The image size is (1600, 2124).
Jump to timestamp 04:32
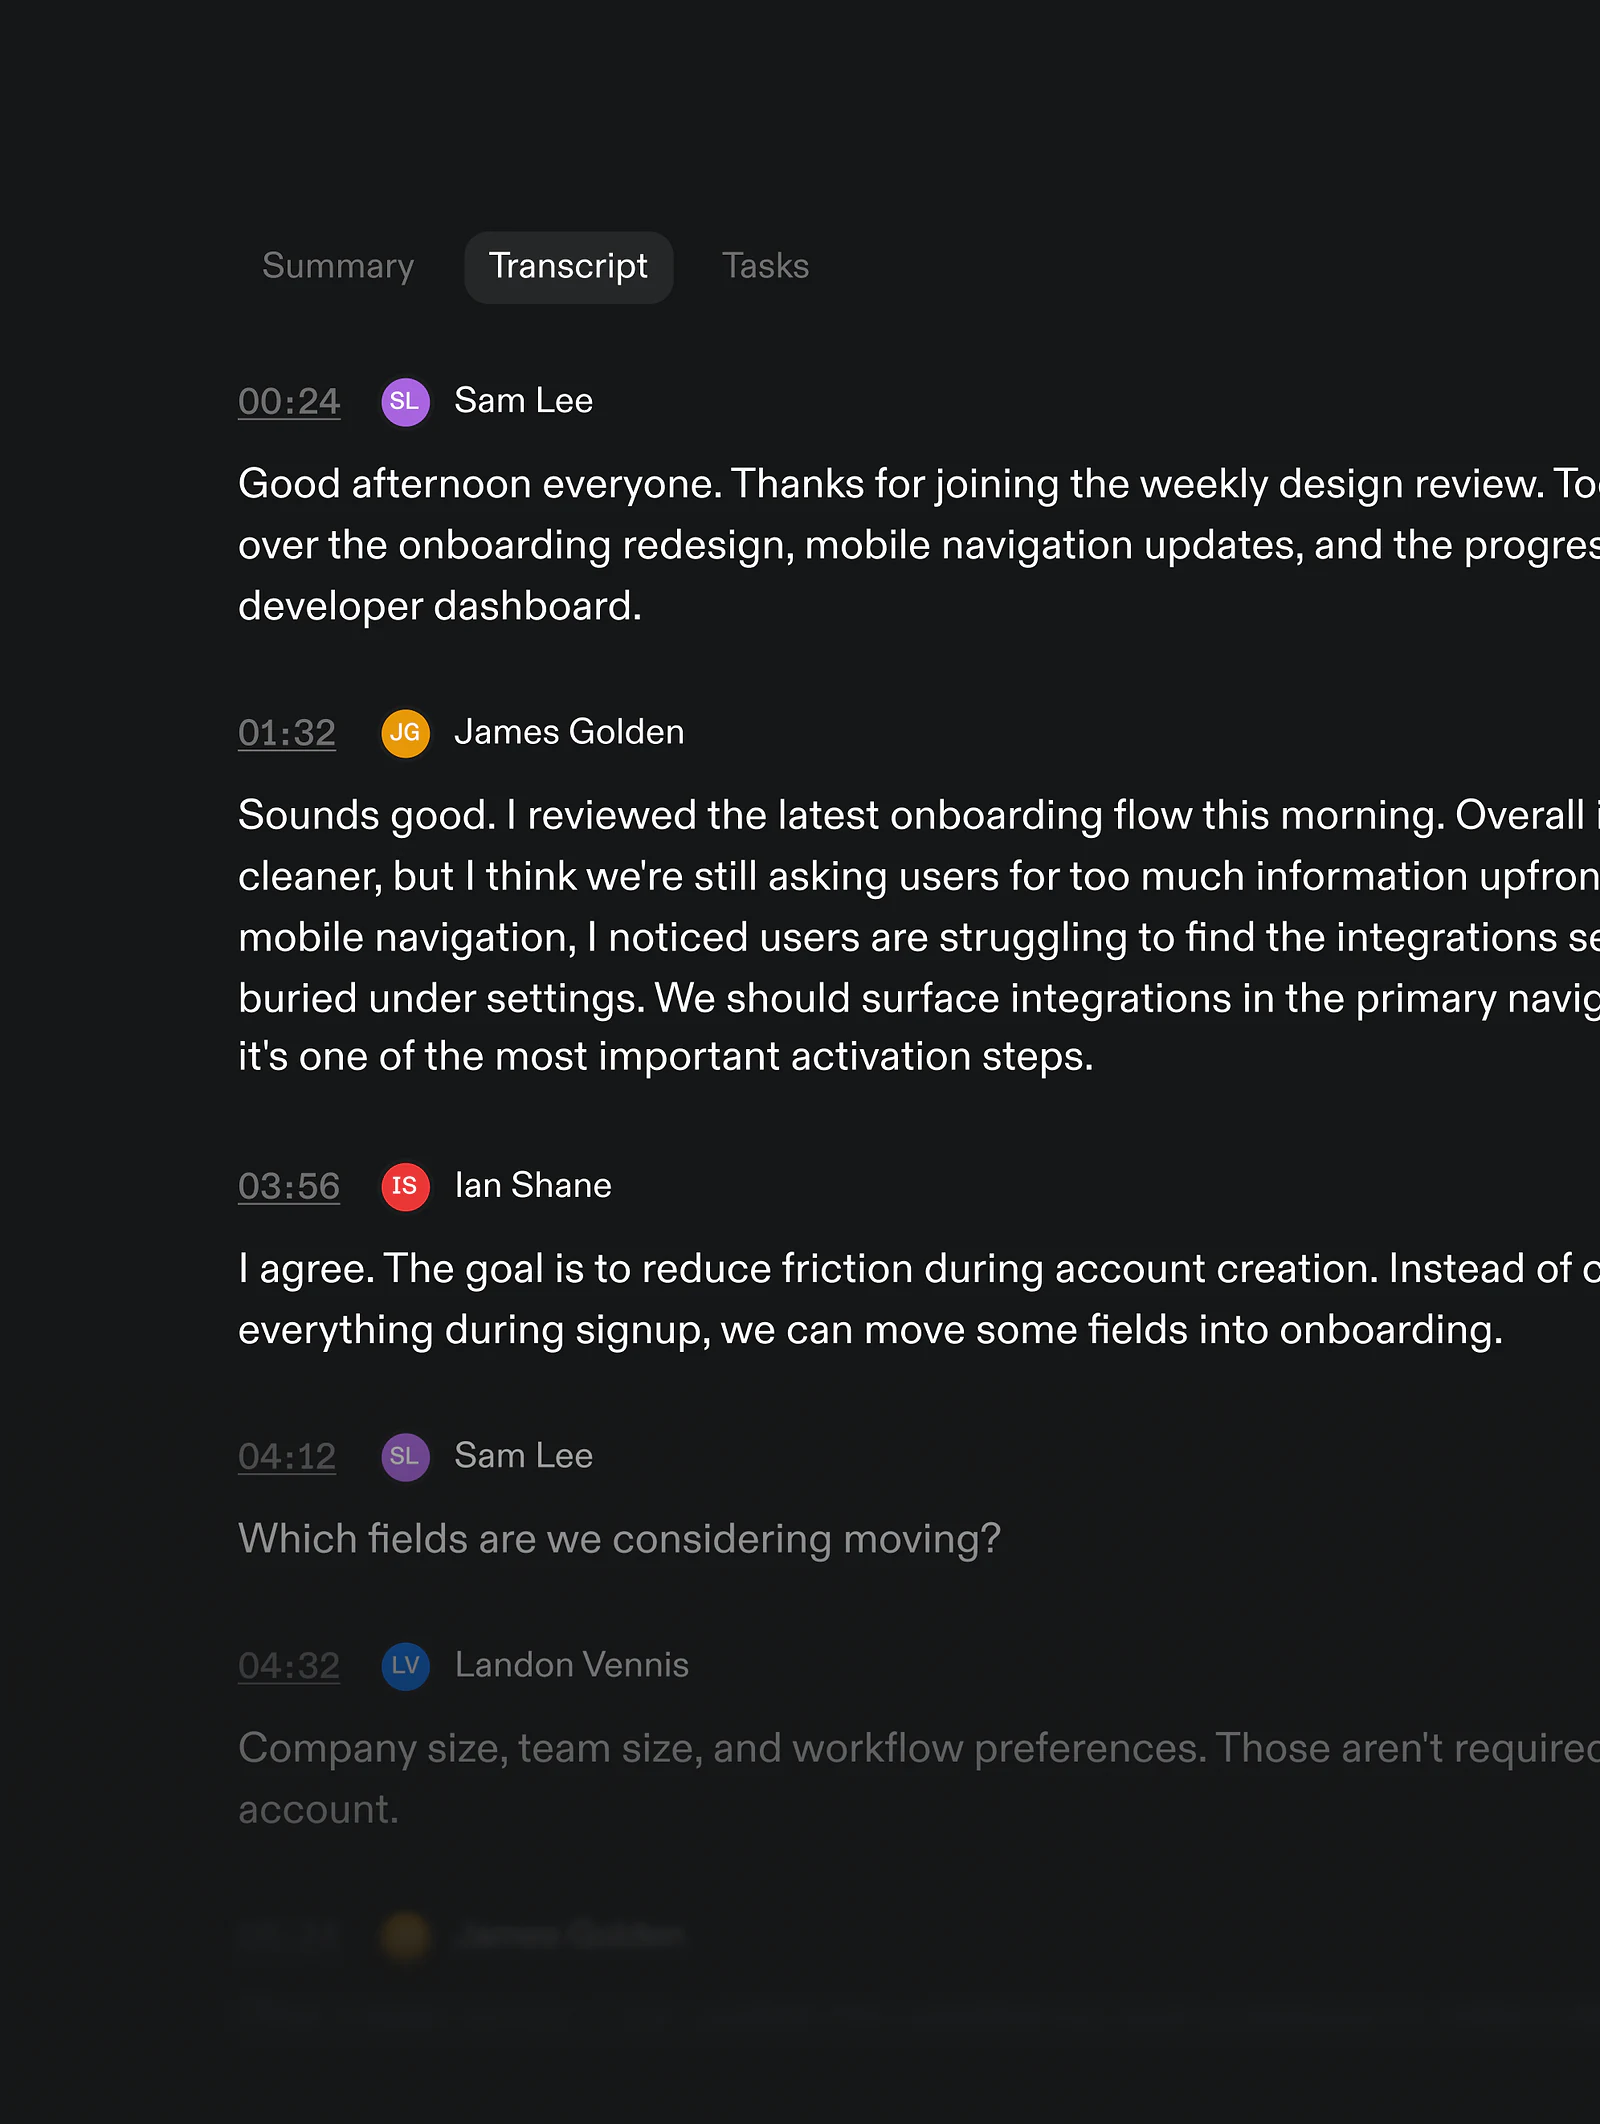289,1665
